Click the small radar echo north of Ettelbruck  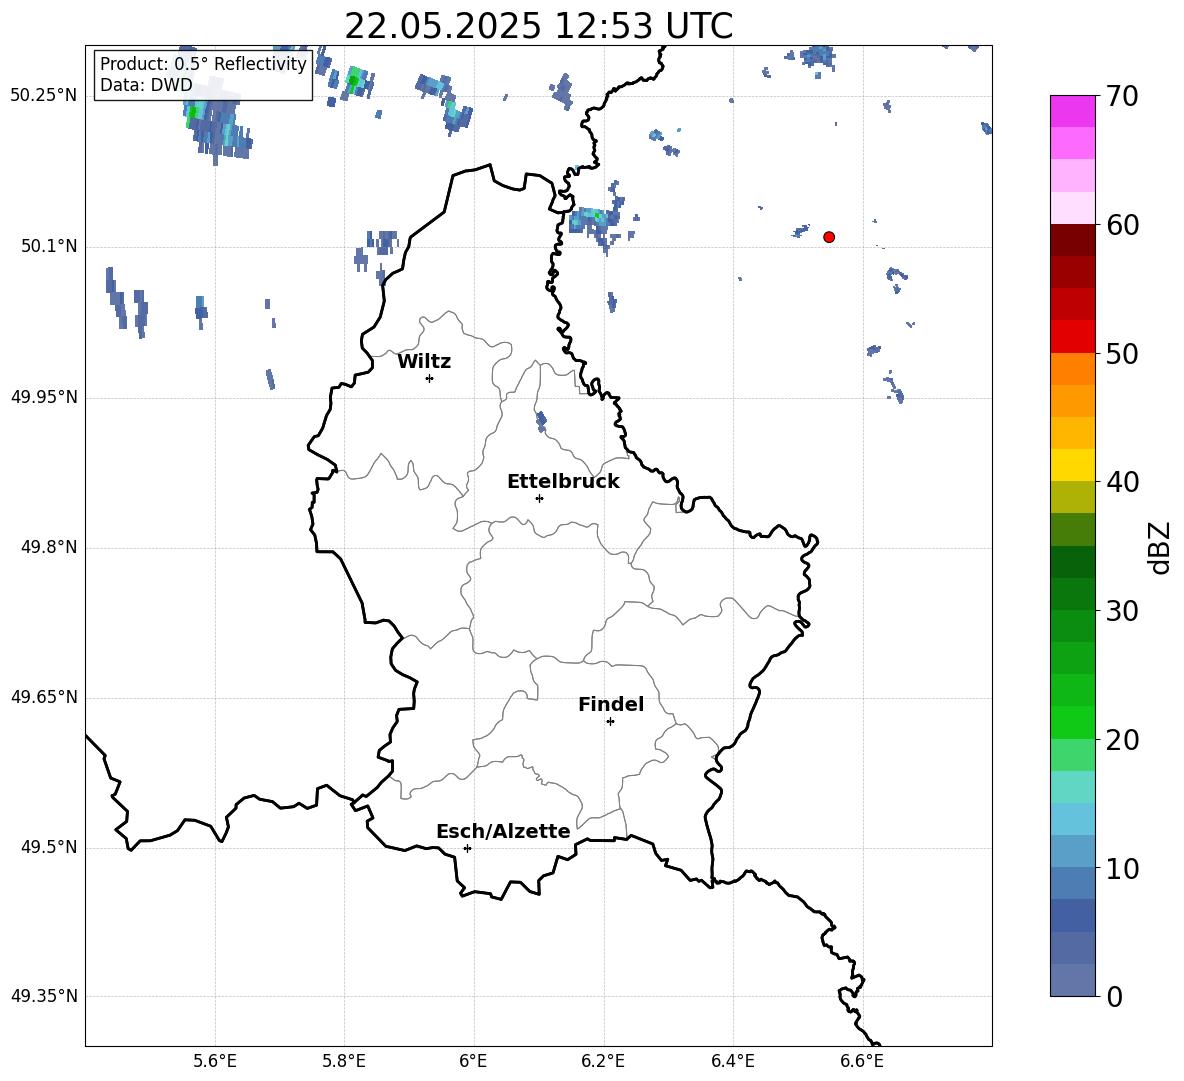click(541, 421)
